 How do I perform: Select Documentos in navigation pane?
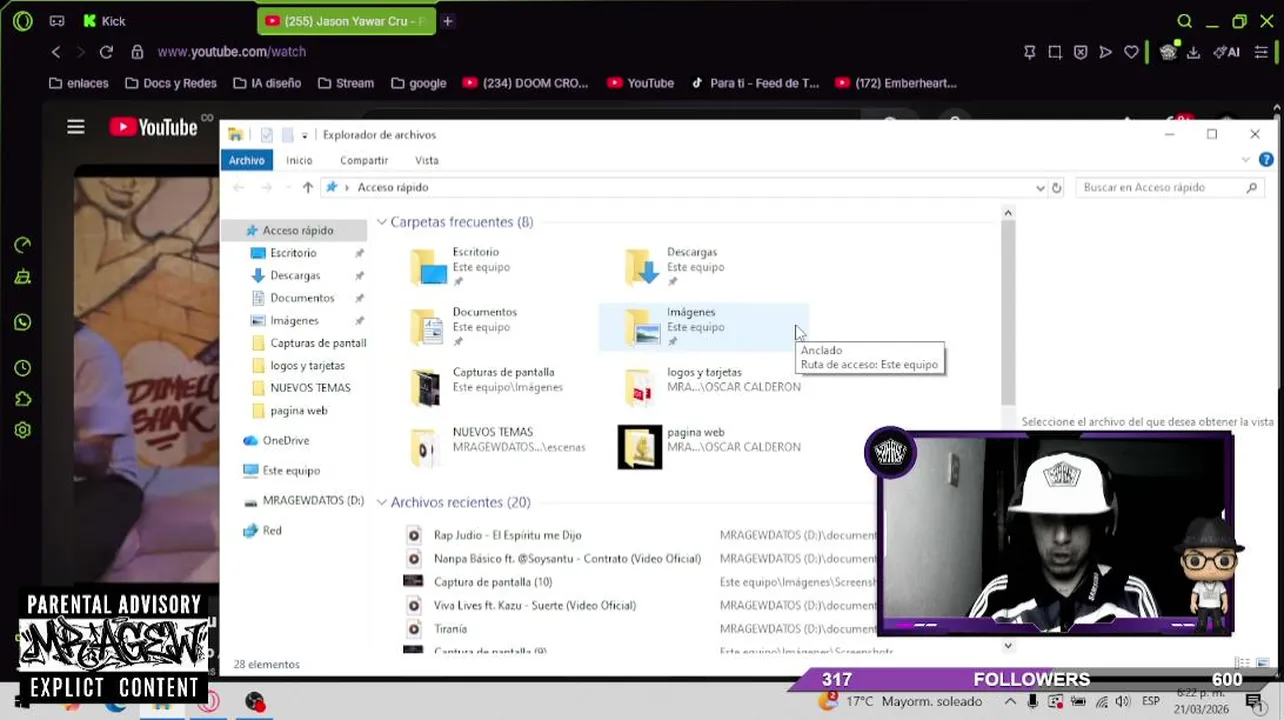[x=302, y=298]
